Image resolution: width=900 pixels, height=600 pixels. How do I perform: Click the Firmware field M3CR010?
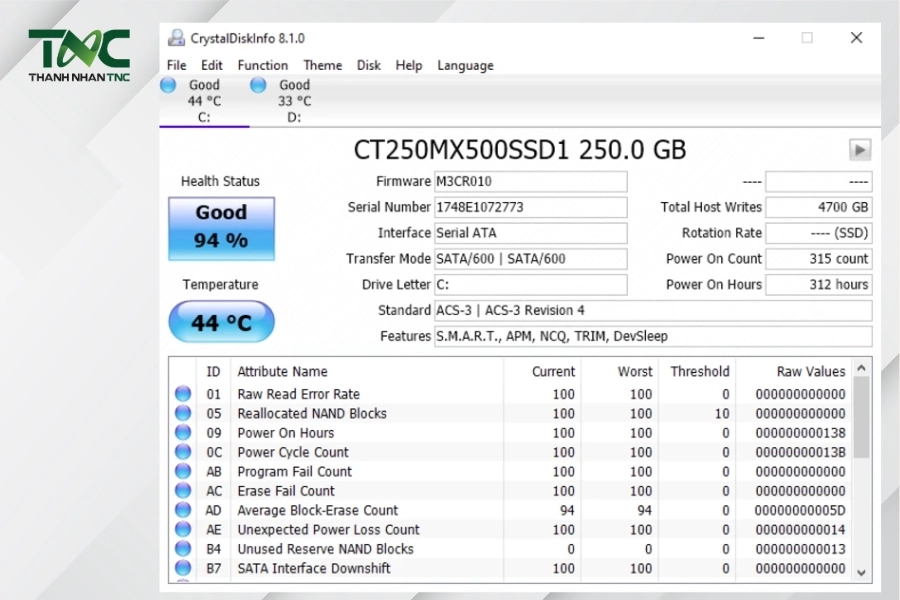530,181
